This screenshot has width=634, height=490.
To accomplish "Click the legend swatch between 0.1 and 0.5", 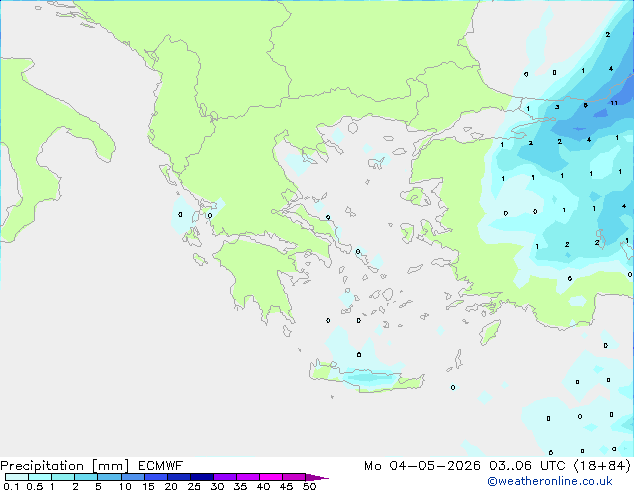I will (x=17, y=477).
